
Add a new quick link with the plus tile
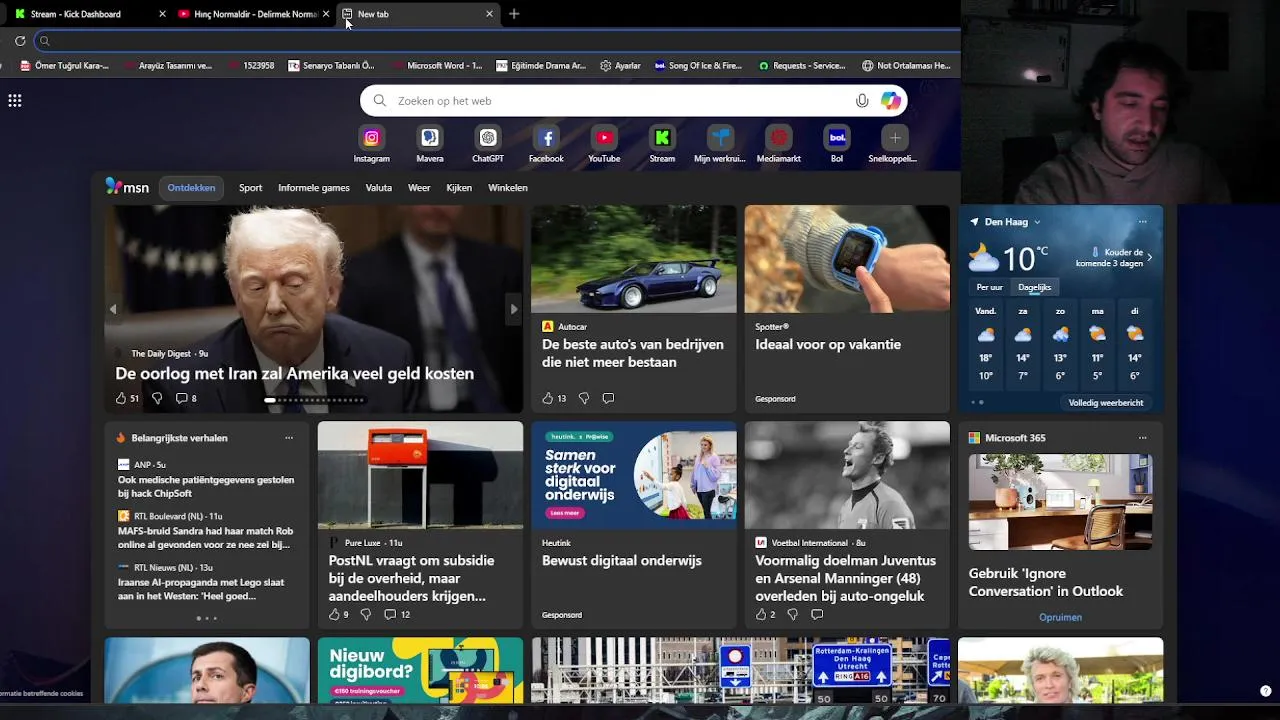click(895, 138)
